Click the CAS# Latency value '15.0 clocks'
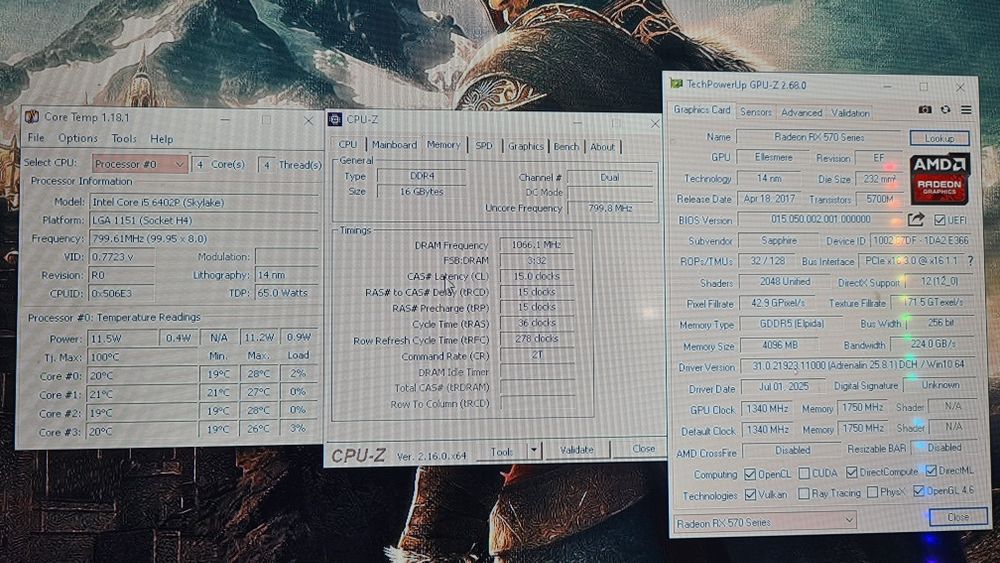1000x563 pixels. (536, 276)
